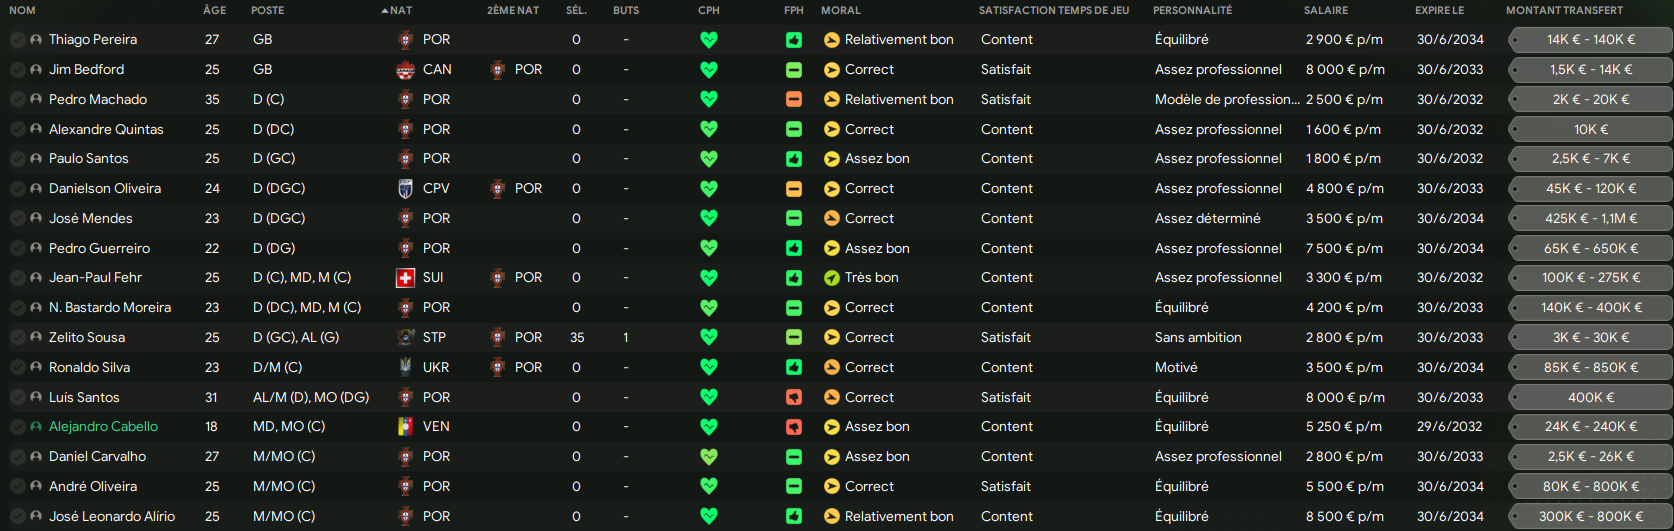Click Danielson Oliveira's Cape Verde flag icon

pyautogui.click(x=405, y=189)
